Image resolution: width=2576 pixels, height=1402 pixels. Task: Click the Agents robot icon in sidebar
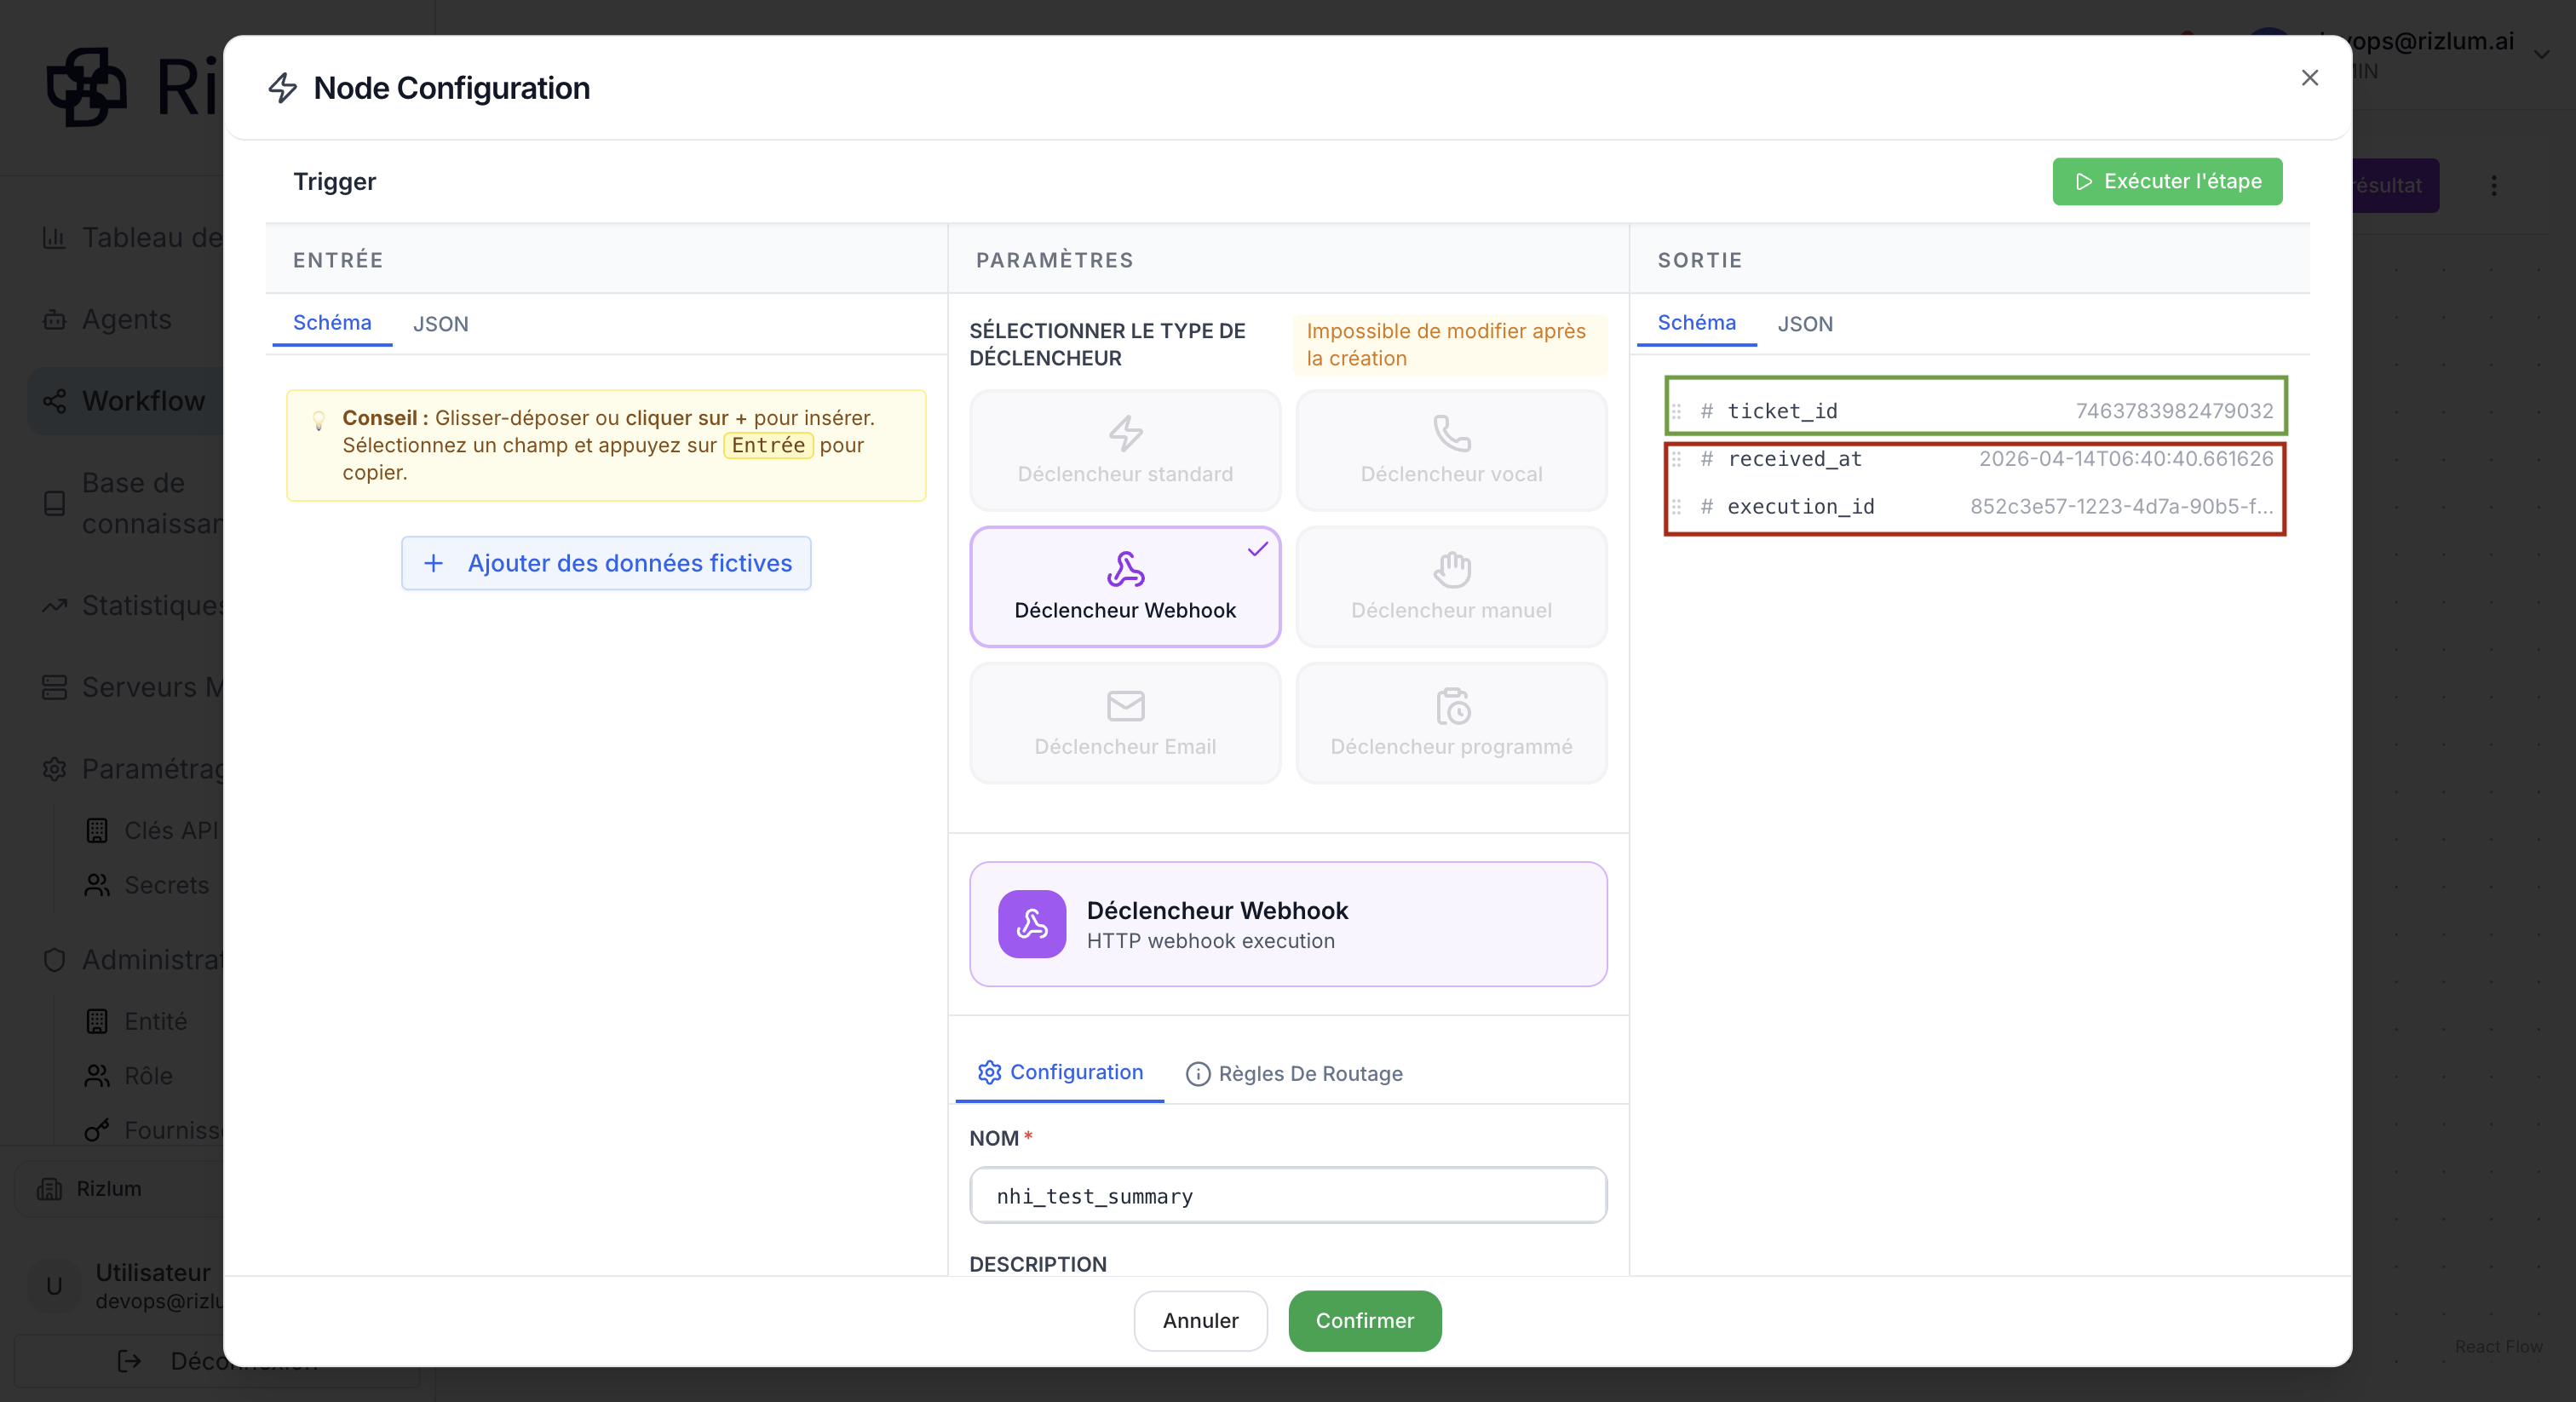[54, 320]
